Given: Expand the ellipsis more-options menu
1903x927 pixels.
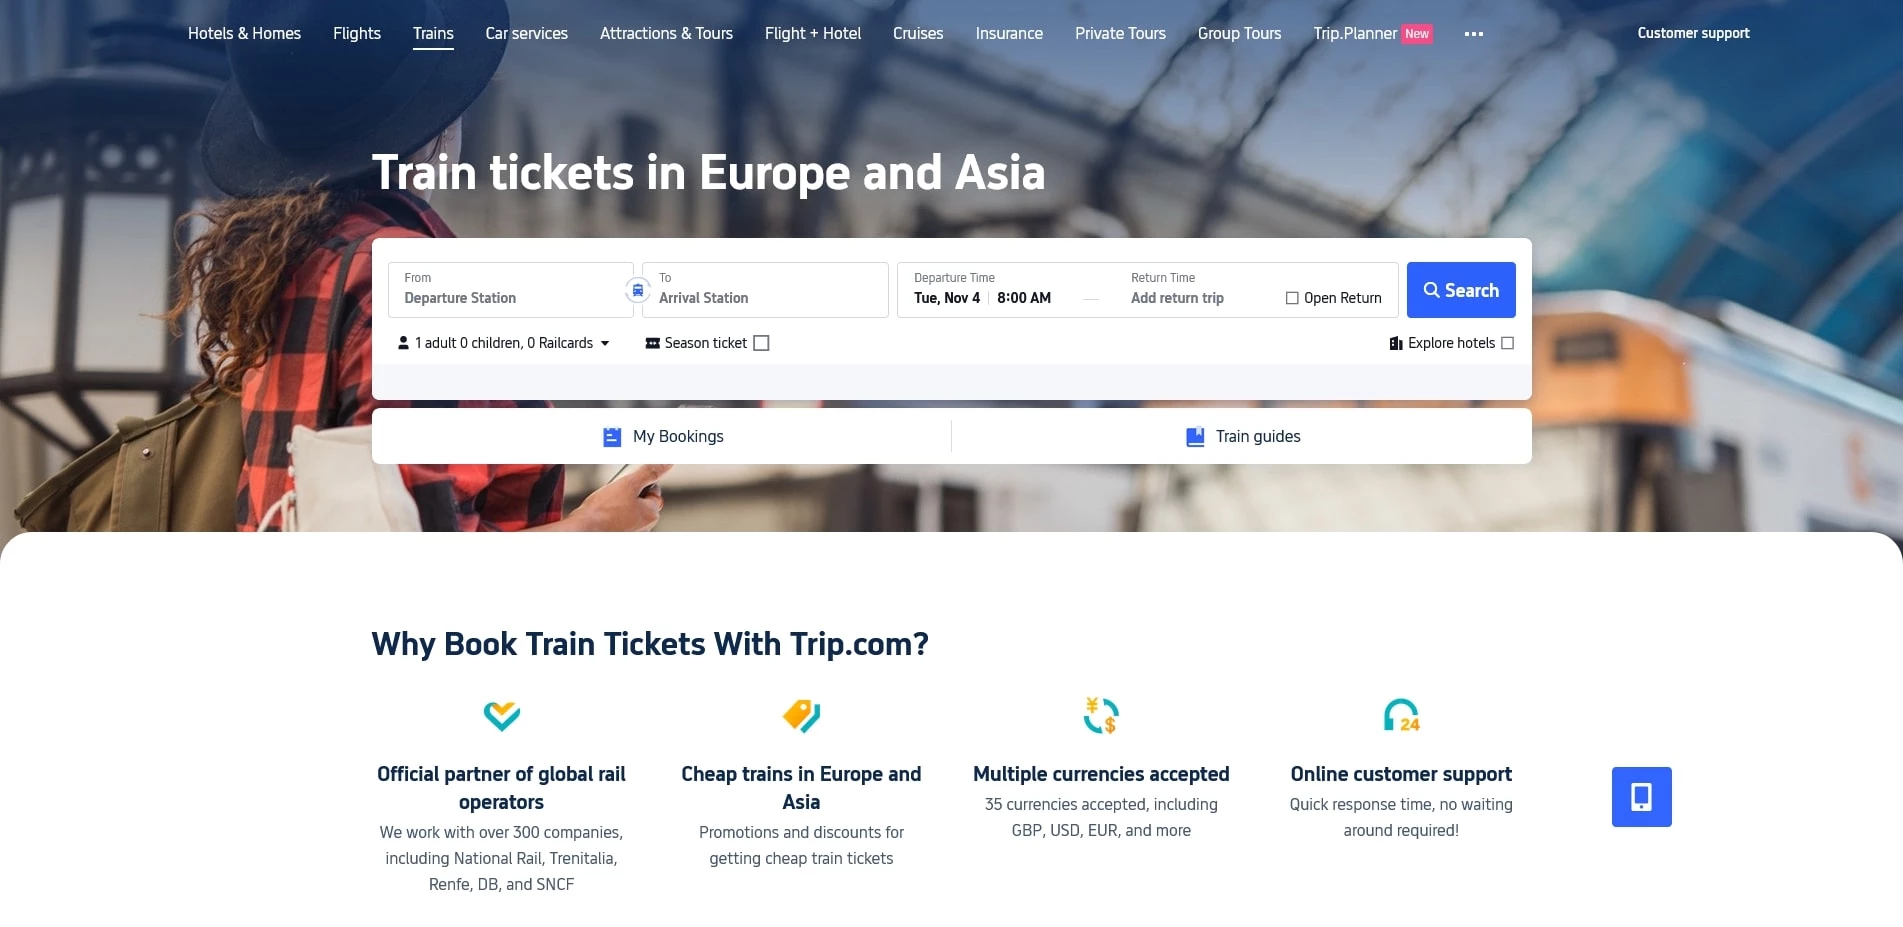Looking at the screenshot, I should (x=1474, y=33).
